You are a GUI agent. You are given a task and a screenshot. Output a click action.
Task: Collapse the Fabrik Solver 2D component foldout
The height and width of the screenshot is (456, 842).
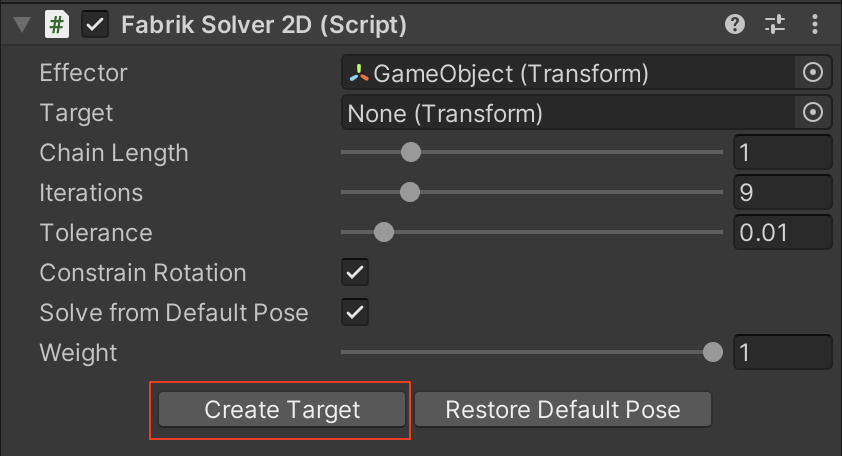click(x=22, y=25)
